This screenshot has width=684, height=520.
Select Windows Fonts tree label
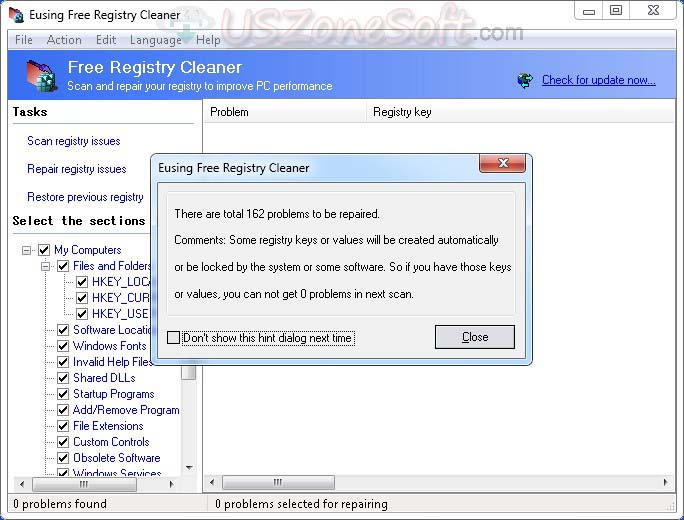pos(109,346)
